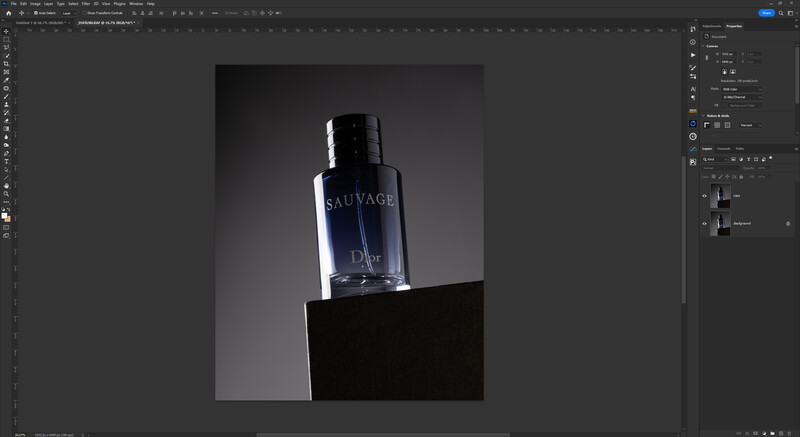Change the screen mode
Screen dimensions: 800x437
click(x=6, y=236)
